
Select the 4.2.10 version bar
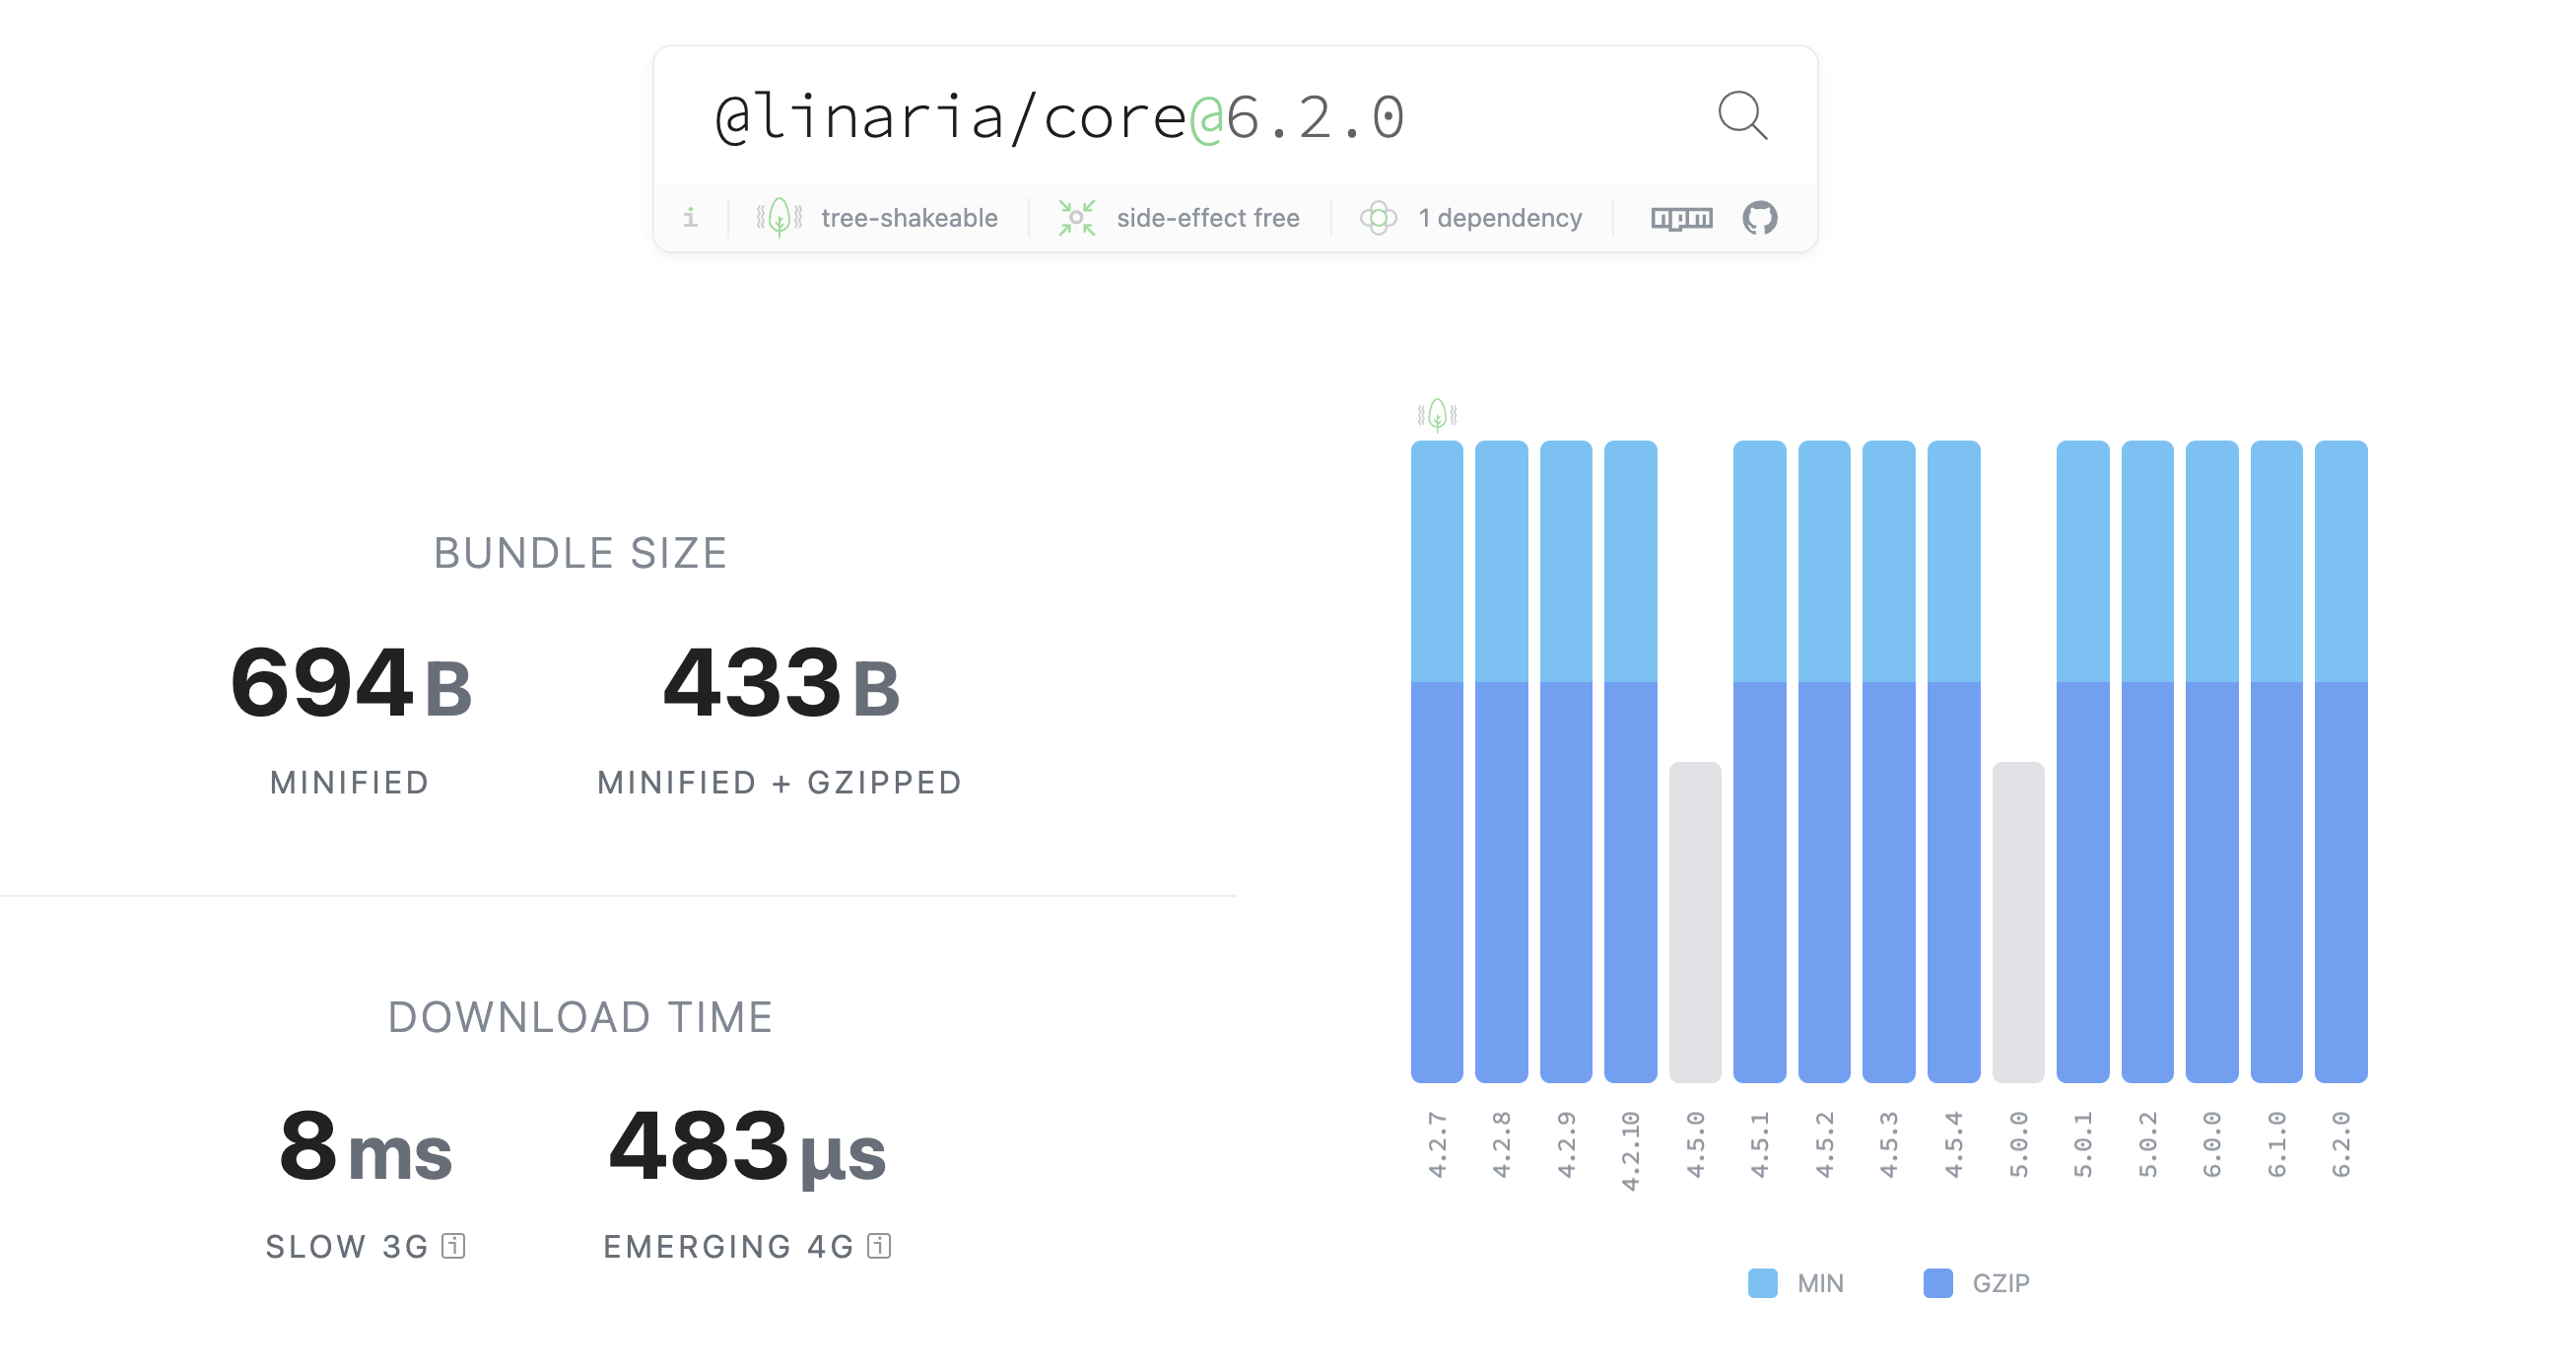pyautogui.click(x=1630, y=761)
